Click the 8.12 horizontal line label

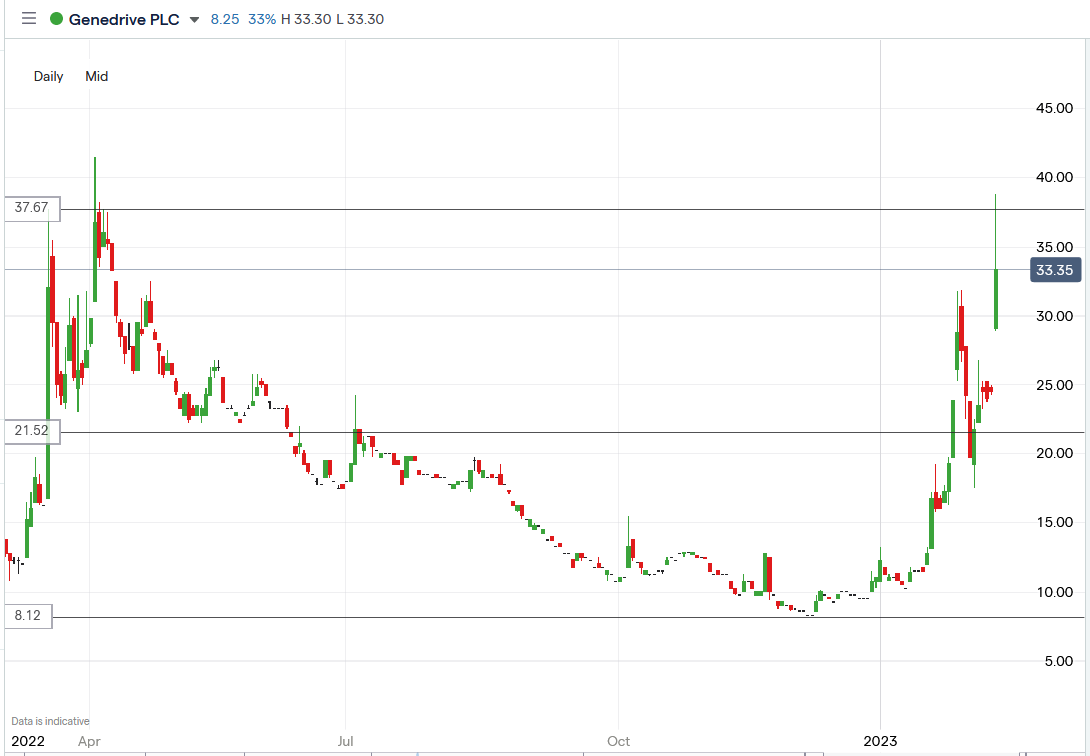pyautogui.click(x=28, y=616)
